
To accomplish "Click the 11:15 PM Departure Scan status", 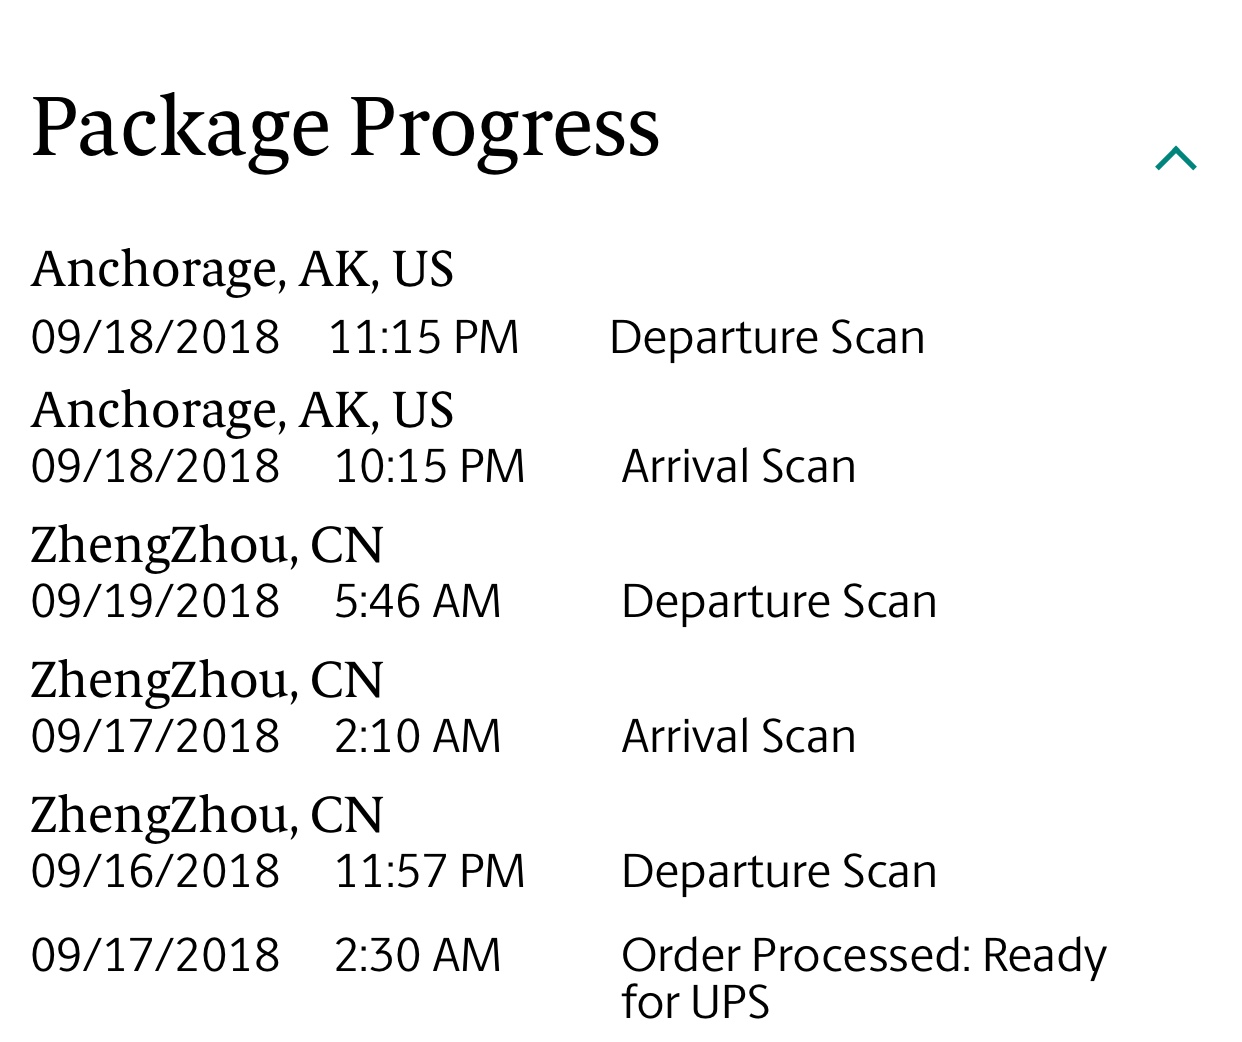I will [x=767, y=338].
